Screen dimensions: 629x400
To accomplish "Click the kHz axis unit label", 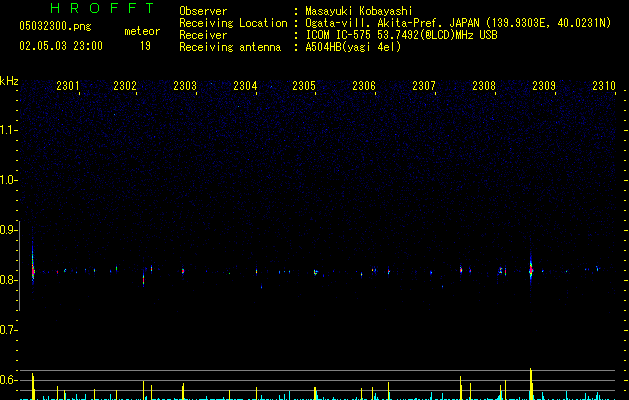I will click(9, 81).
